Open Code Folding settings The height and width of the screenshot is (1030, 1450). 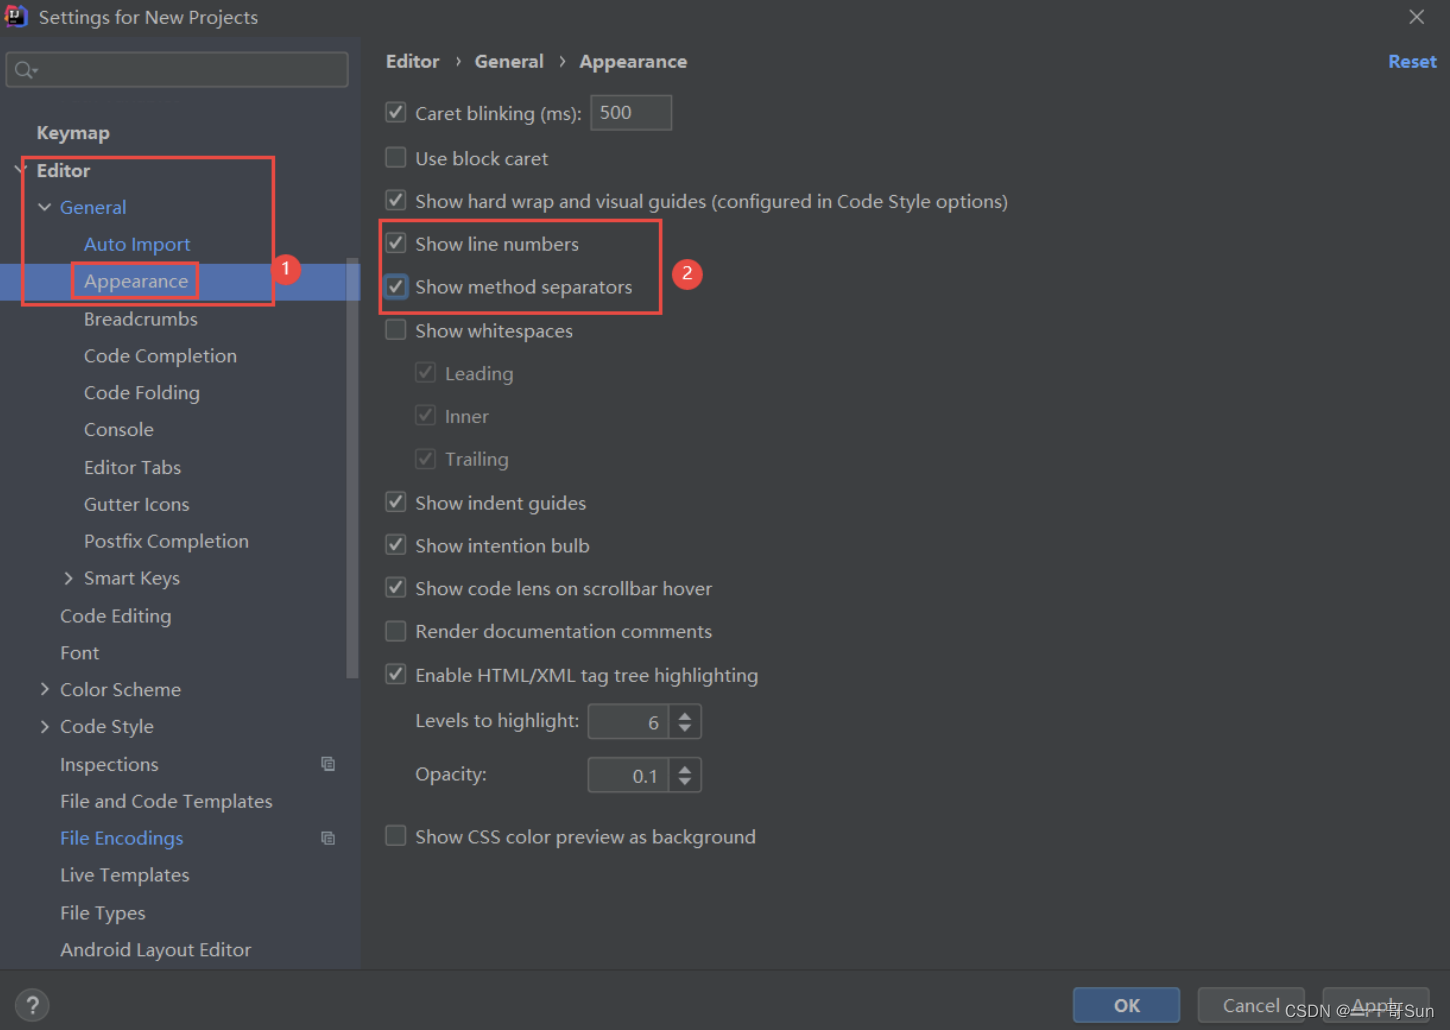click(142, 393)
